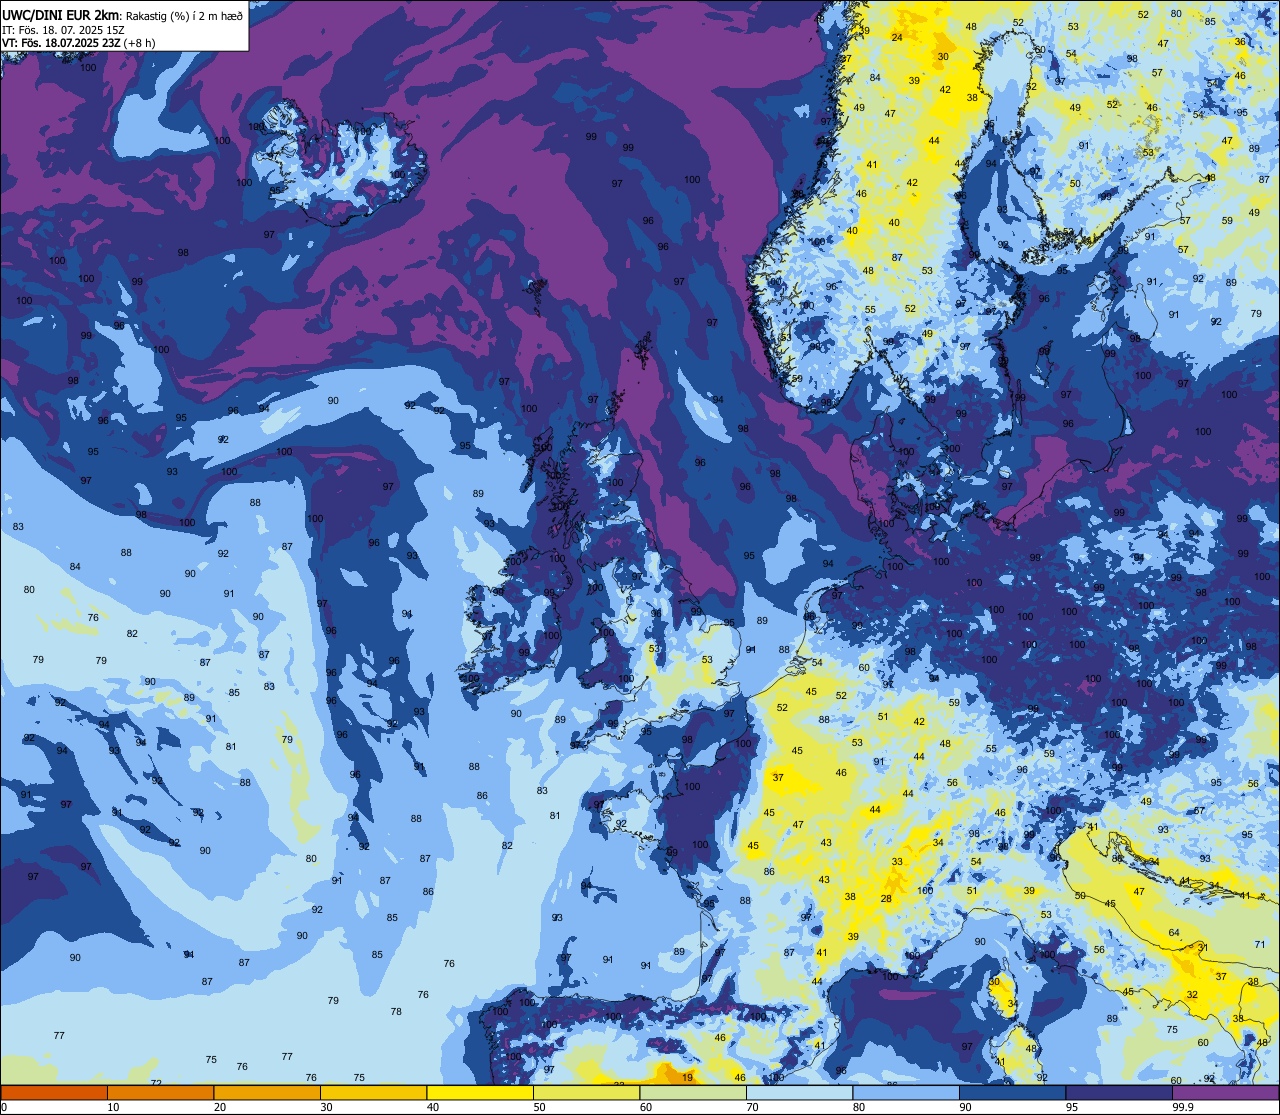Click the humidity value '64' over the Balkans
Viewport: 1280px width, 1115px height.
pyautogui.click(x=1174, y=933)
